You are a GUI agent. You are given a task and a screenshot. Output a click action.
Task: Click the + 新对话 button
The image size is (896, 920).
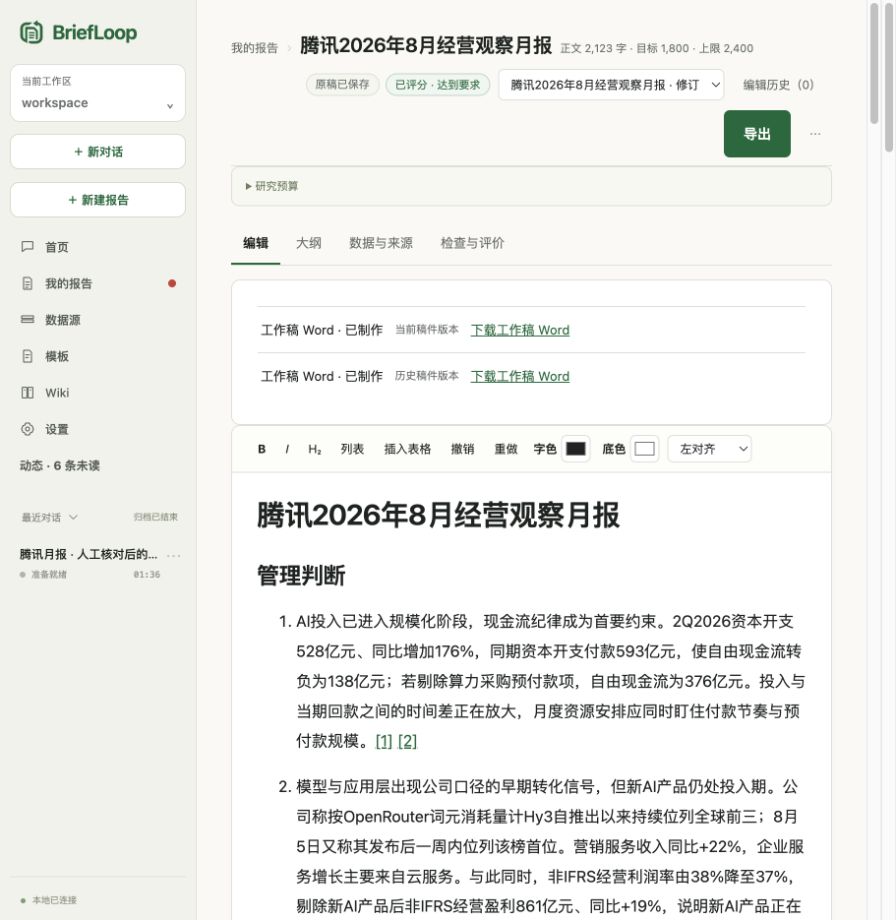[x=98, y=152]
